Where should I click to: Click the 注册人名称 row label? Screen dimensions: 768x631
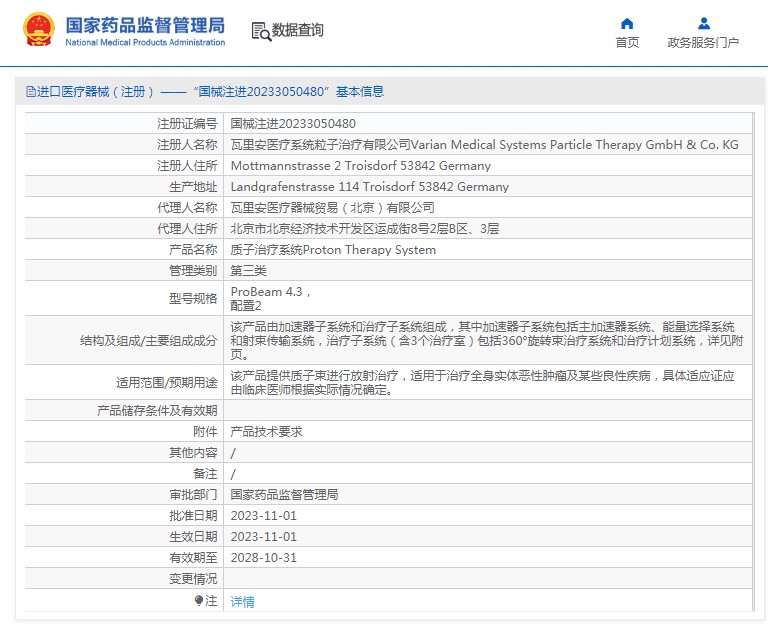point(187,145)
